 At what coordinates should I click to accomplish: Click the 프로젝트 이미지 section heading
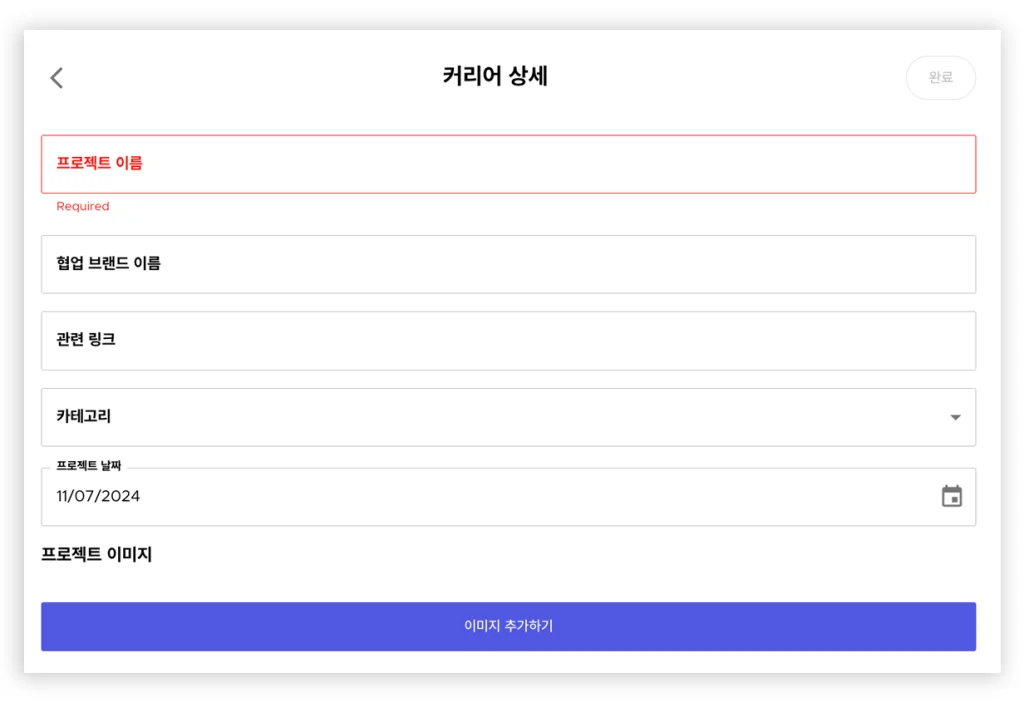pyautogui.click(x=96, y=554)
